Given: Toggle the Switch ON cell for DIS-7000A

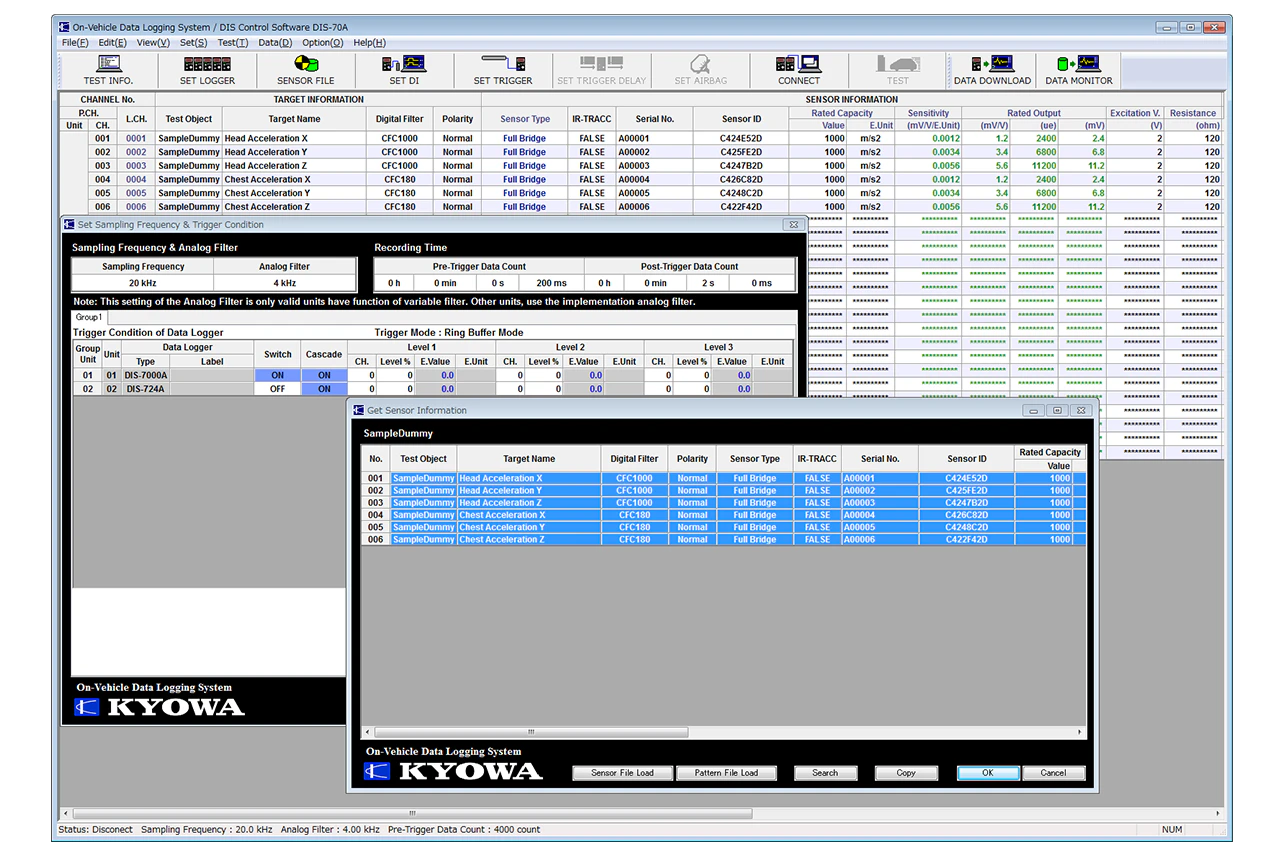Looking at the screenshot, I should pos(277,376).
